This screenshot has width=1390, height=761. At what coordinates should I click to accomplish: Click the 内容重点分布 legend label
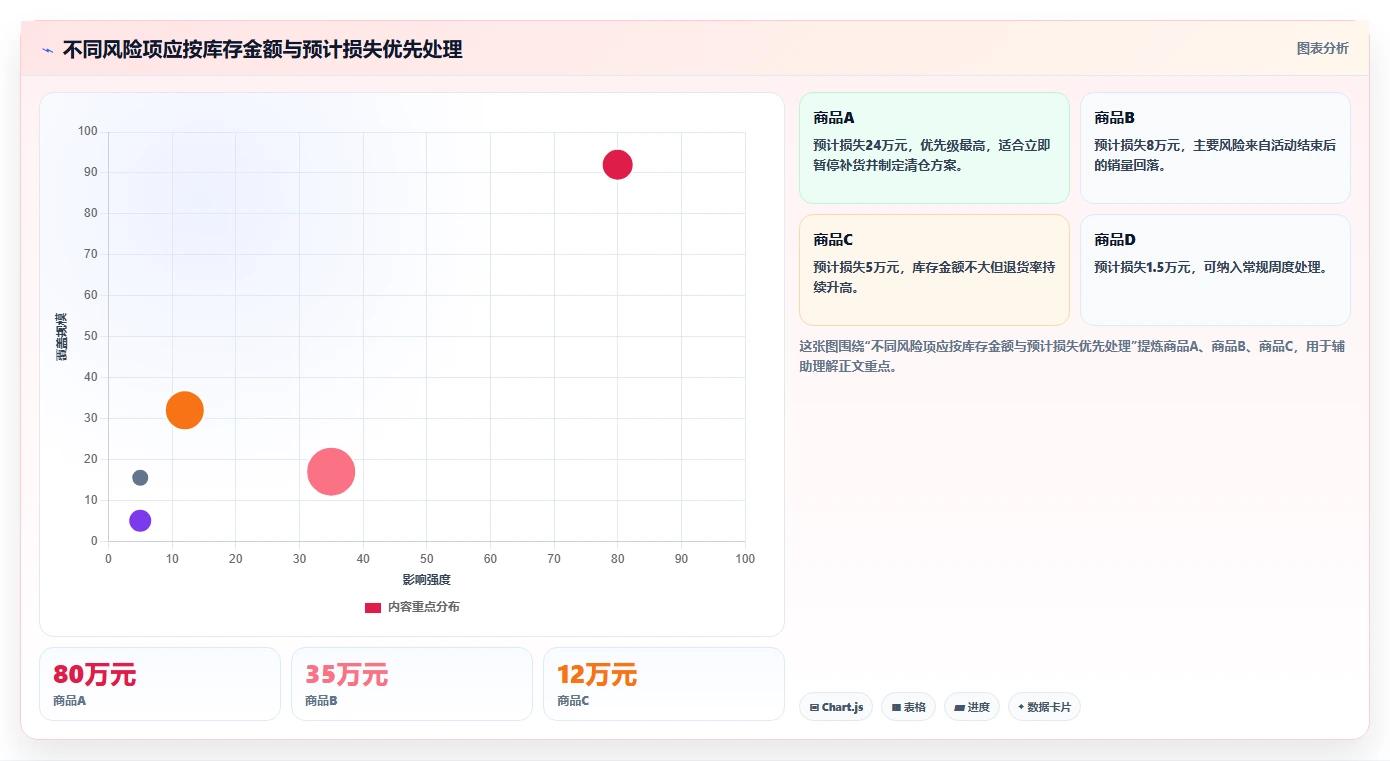(x=424, y=607)
